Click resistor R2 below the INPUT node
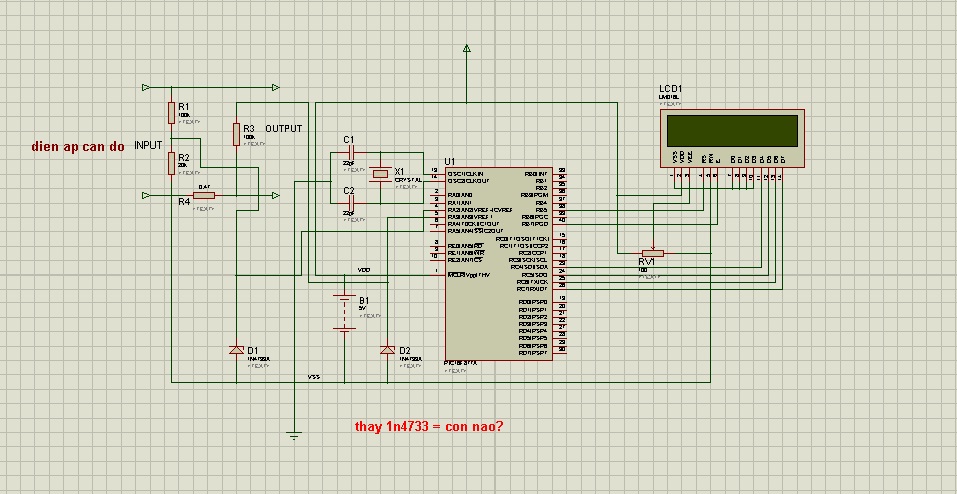 point(171,163)
